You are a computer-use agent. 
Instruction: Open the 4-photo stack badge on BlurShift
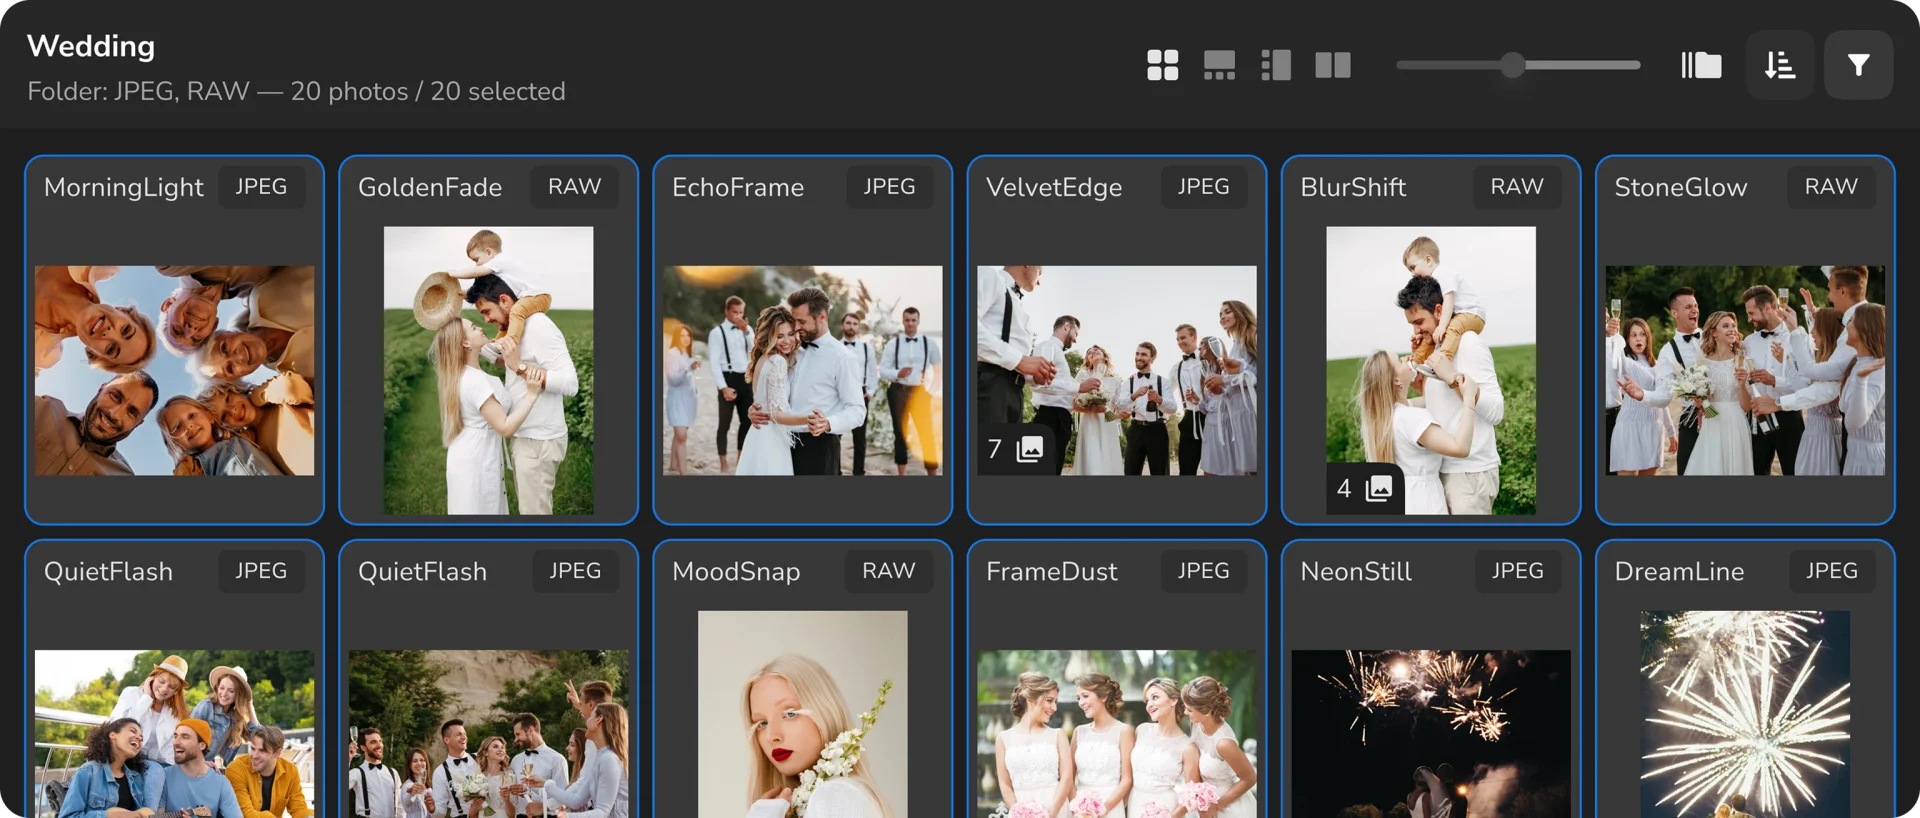click(x=1365, y=488)
